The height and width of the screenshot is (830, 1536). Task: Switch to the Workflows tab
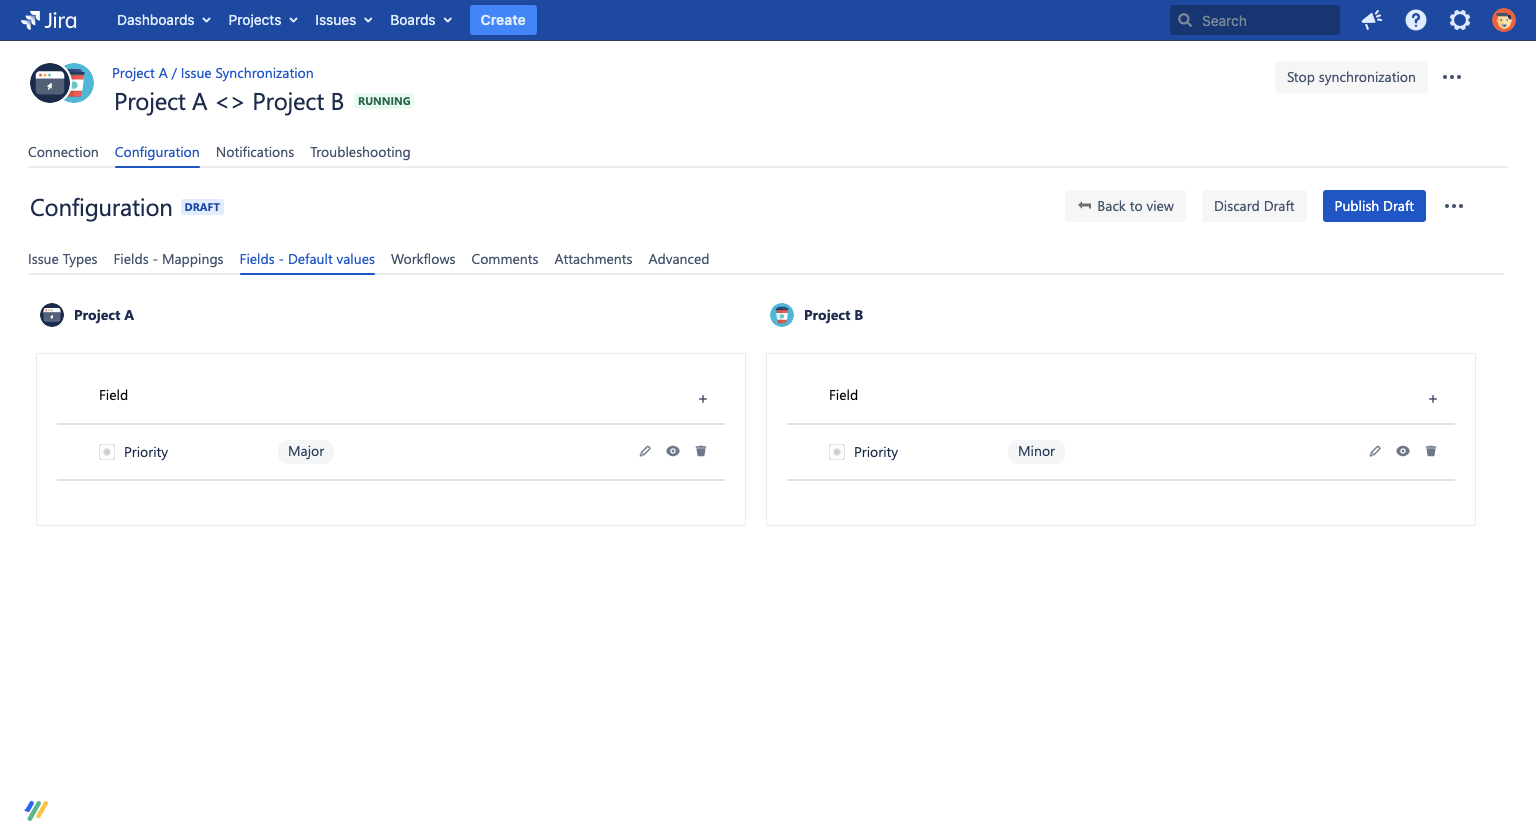[x=423, y=259]
